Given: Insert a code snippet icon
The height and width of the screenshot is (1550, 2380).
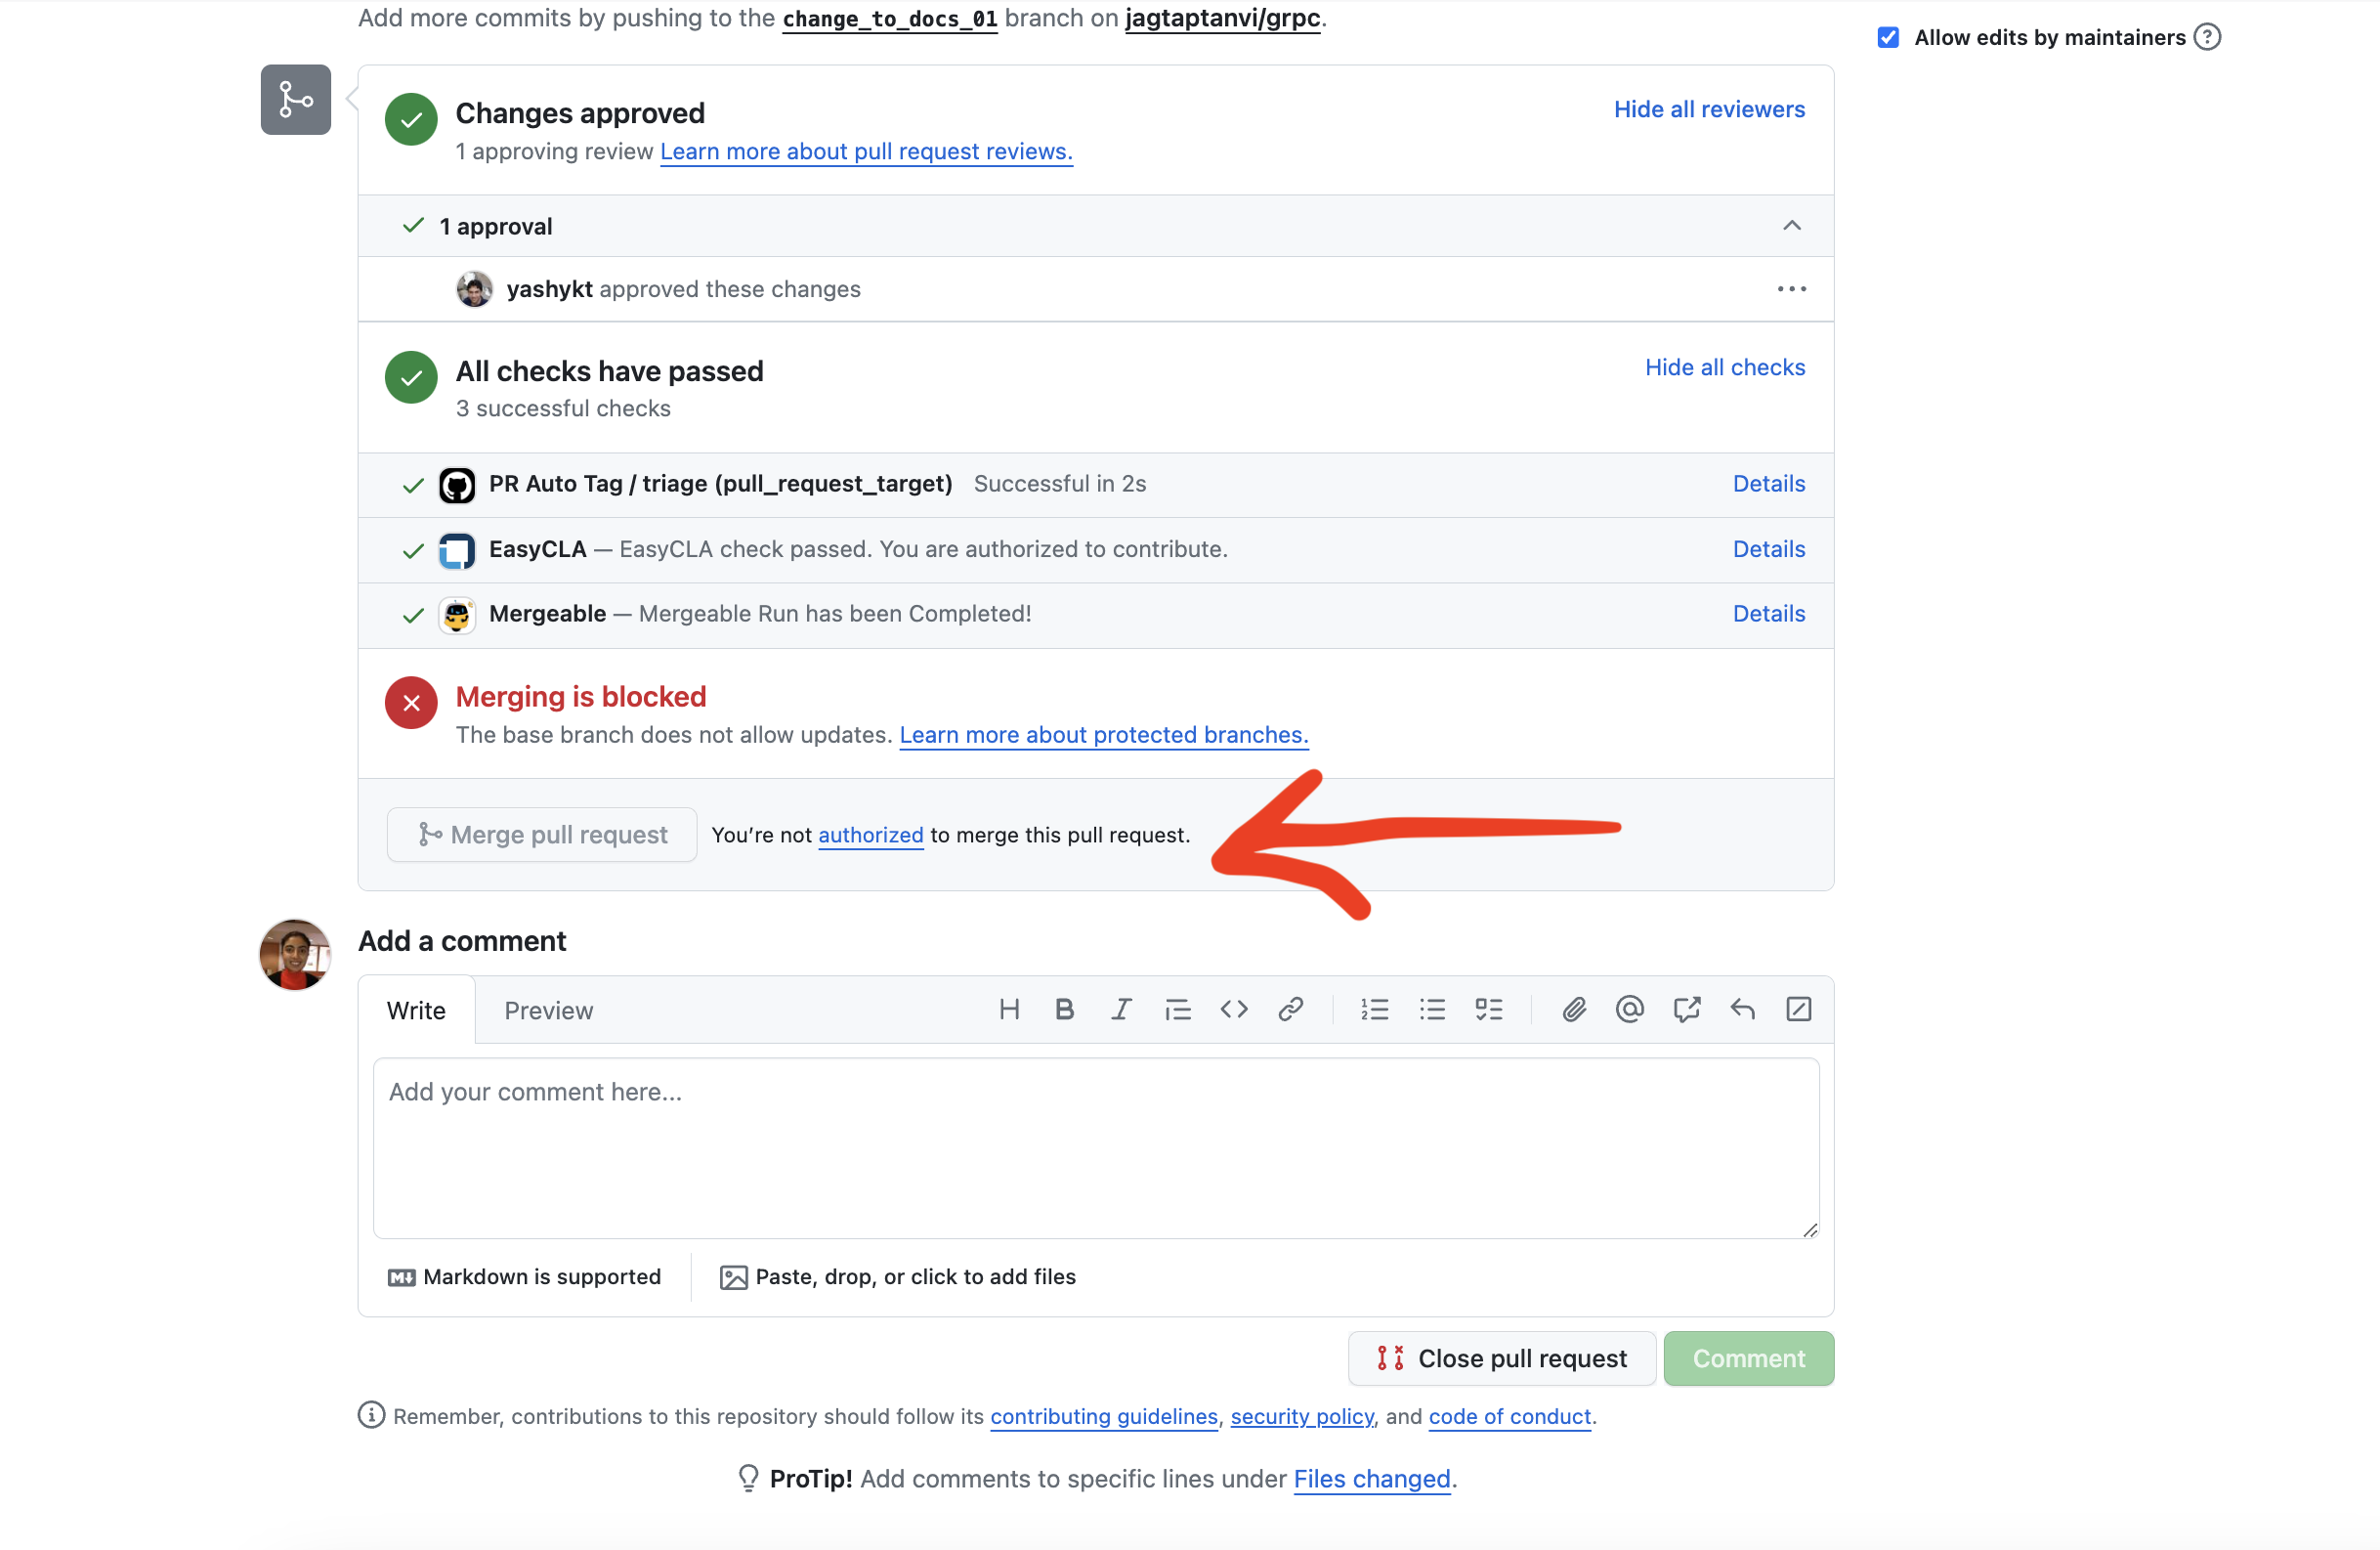Looking at the screenshot, I should coord(1234,1009).
